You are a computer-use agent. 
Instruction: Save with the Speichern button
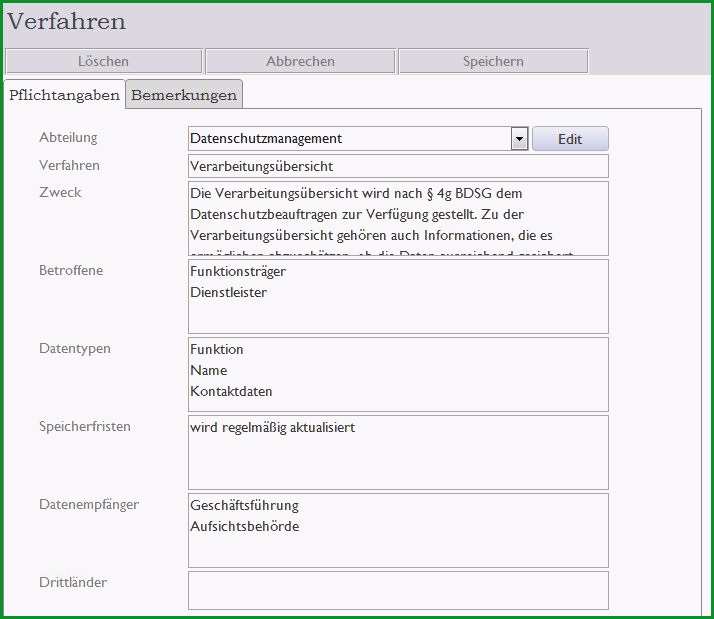[x=493, y=61]
